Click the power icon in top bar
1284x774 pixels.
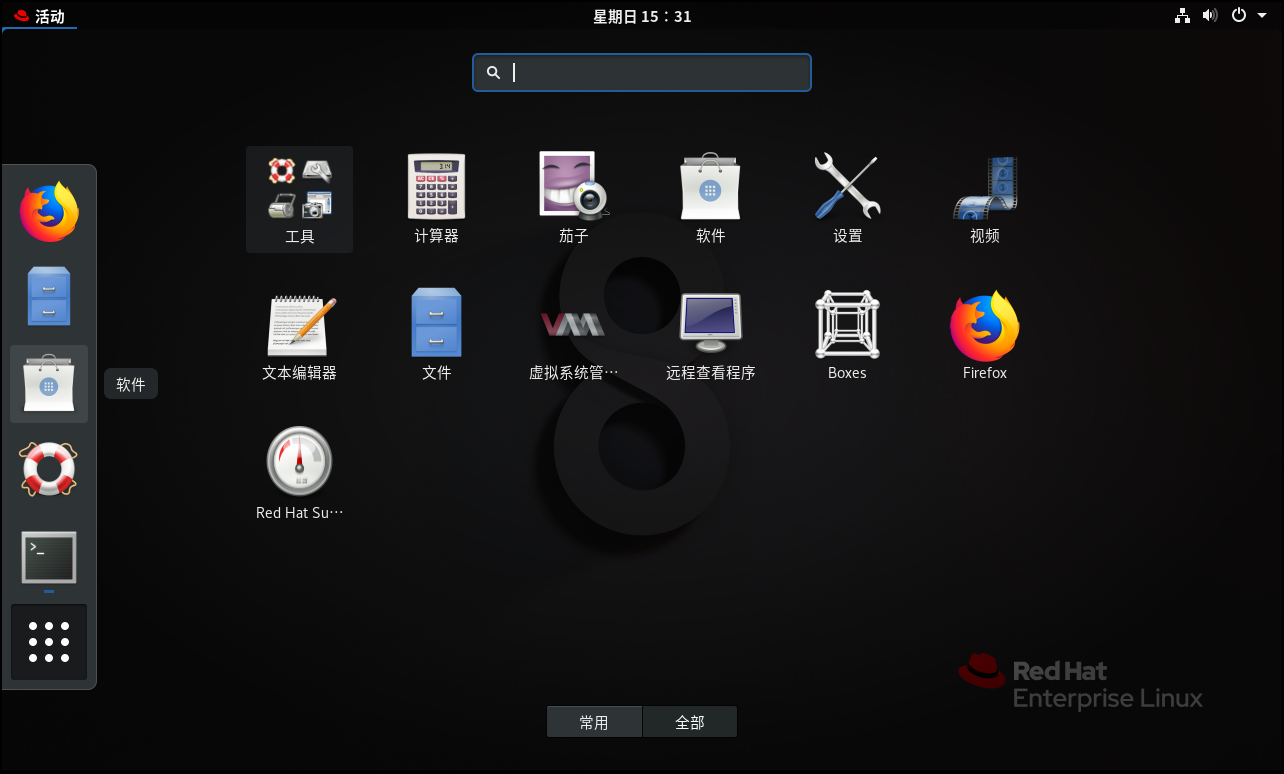(1239, 15)
